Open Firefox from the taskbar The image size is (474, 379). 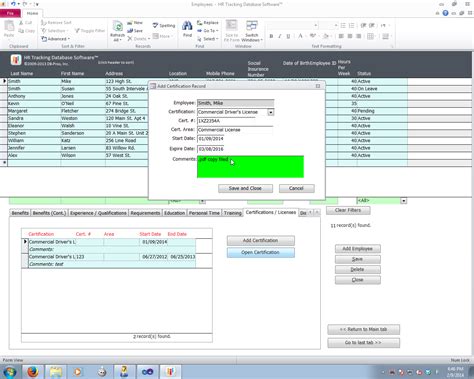pyautogui.click(x=33, y=371)
